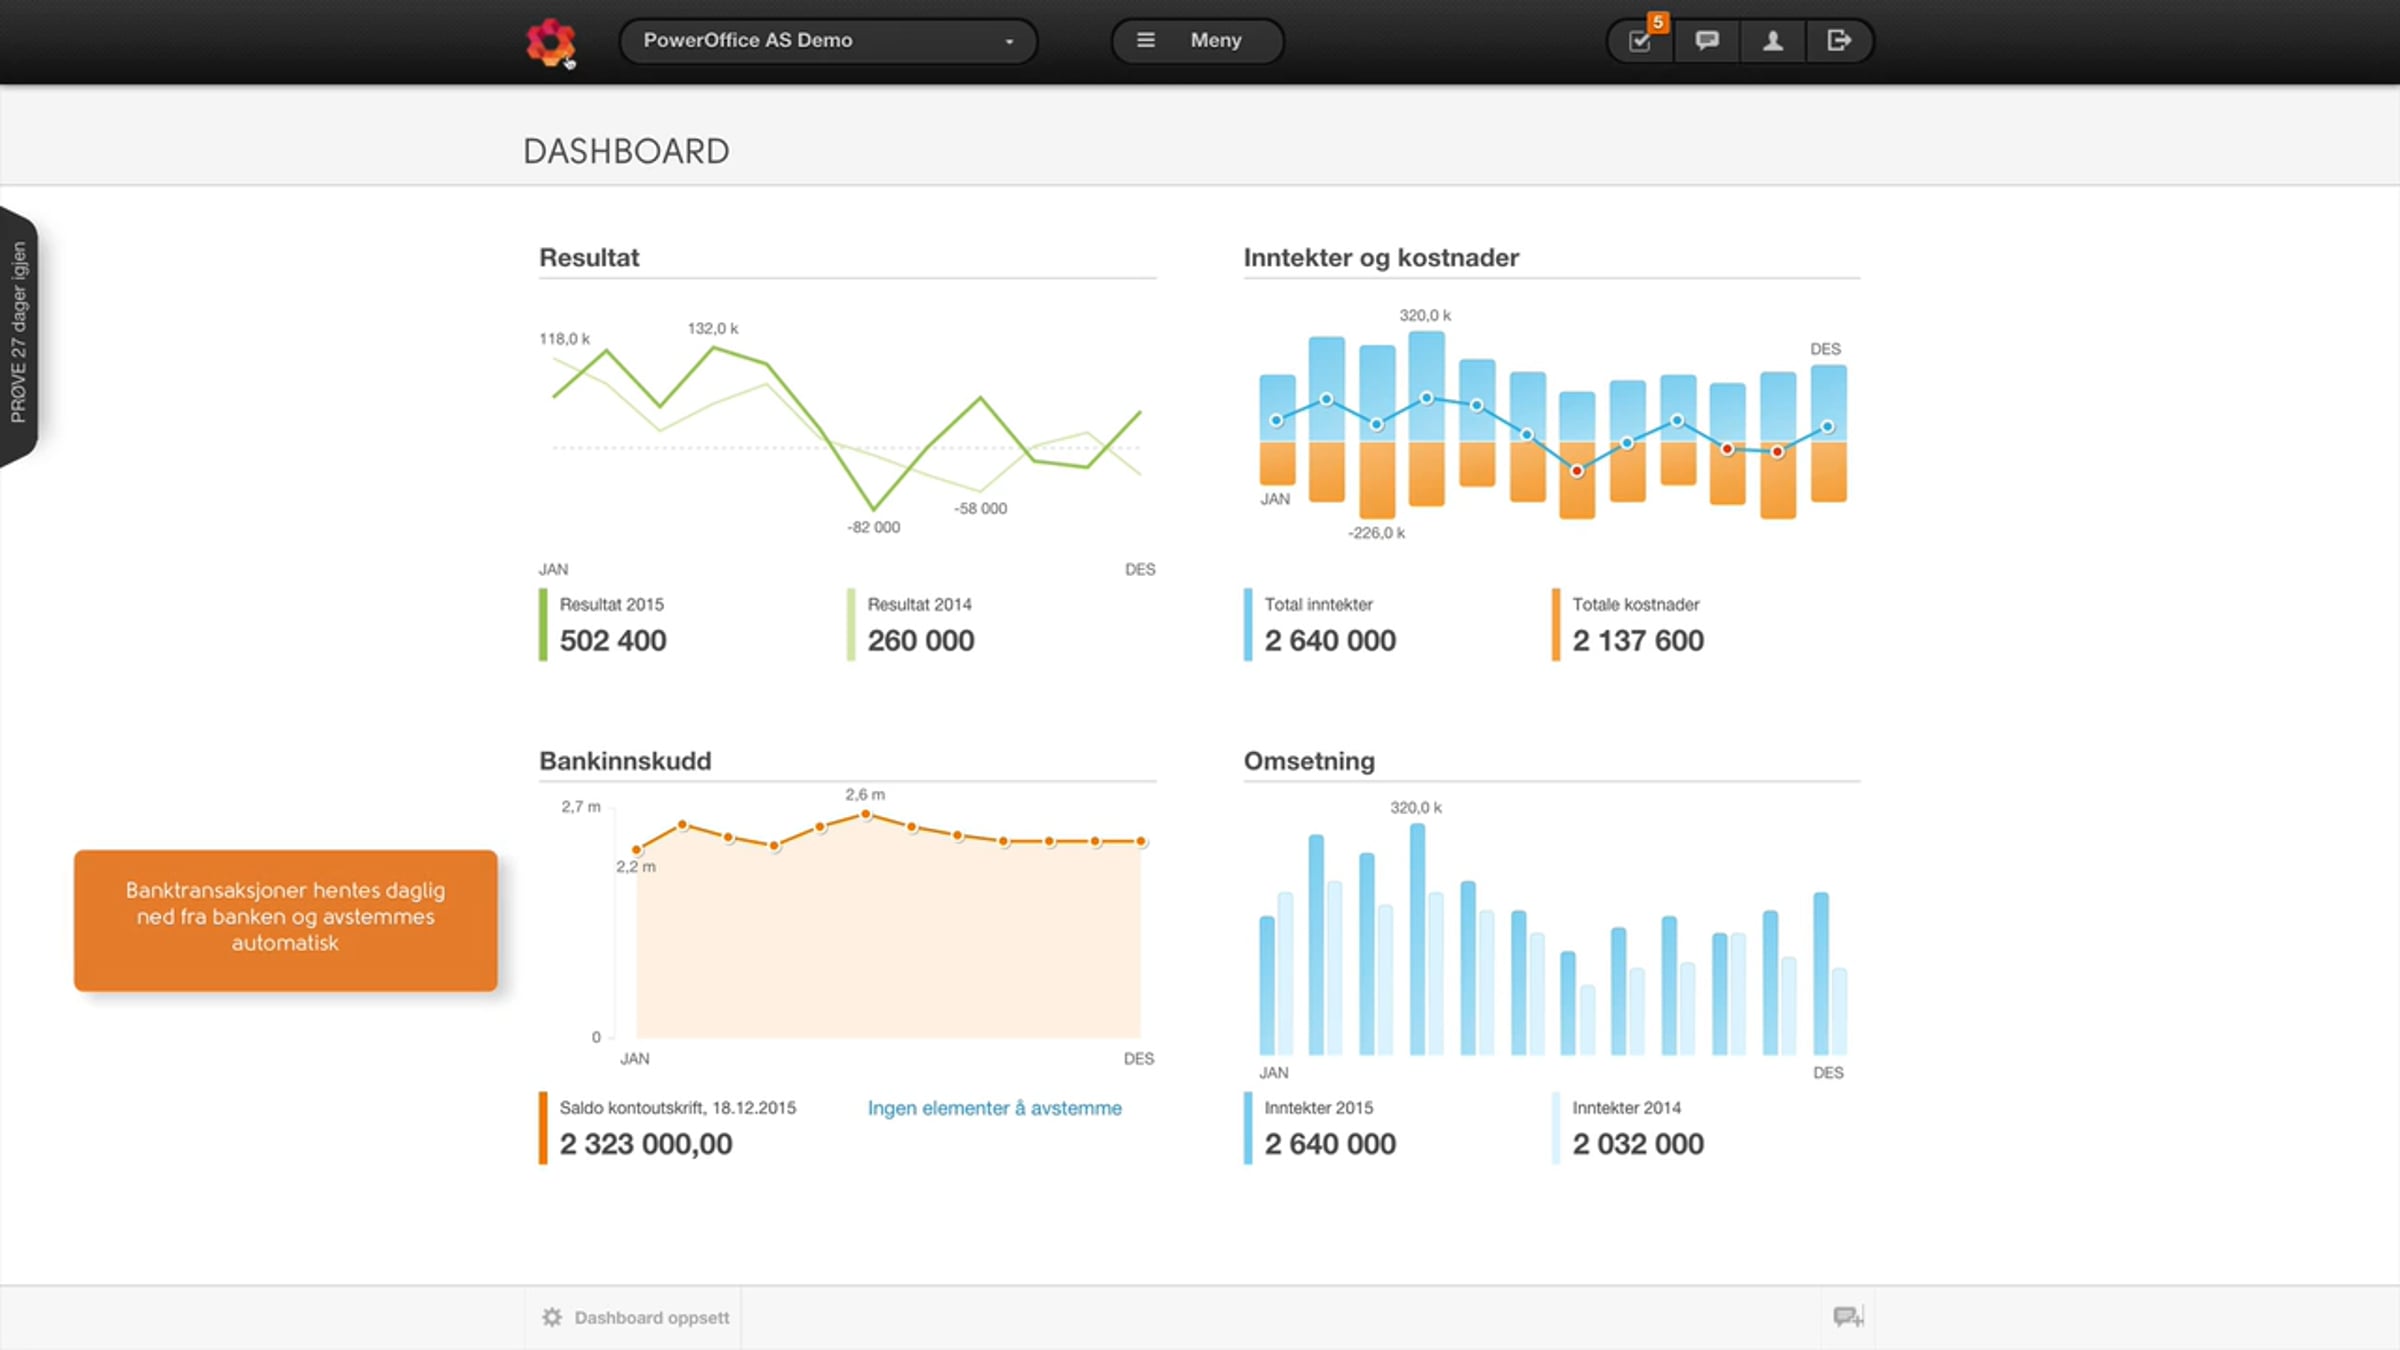Expand the PowerOffice AS Demo client dropdown

pos(828,41)
